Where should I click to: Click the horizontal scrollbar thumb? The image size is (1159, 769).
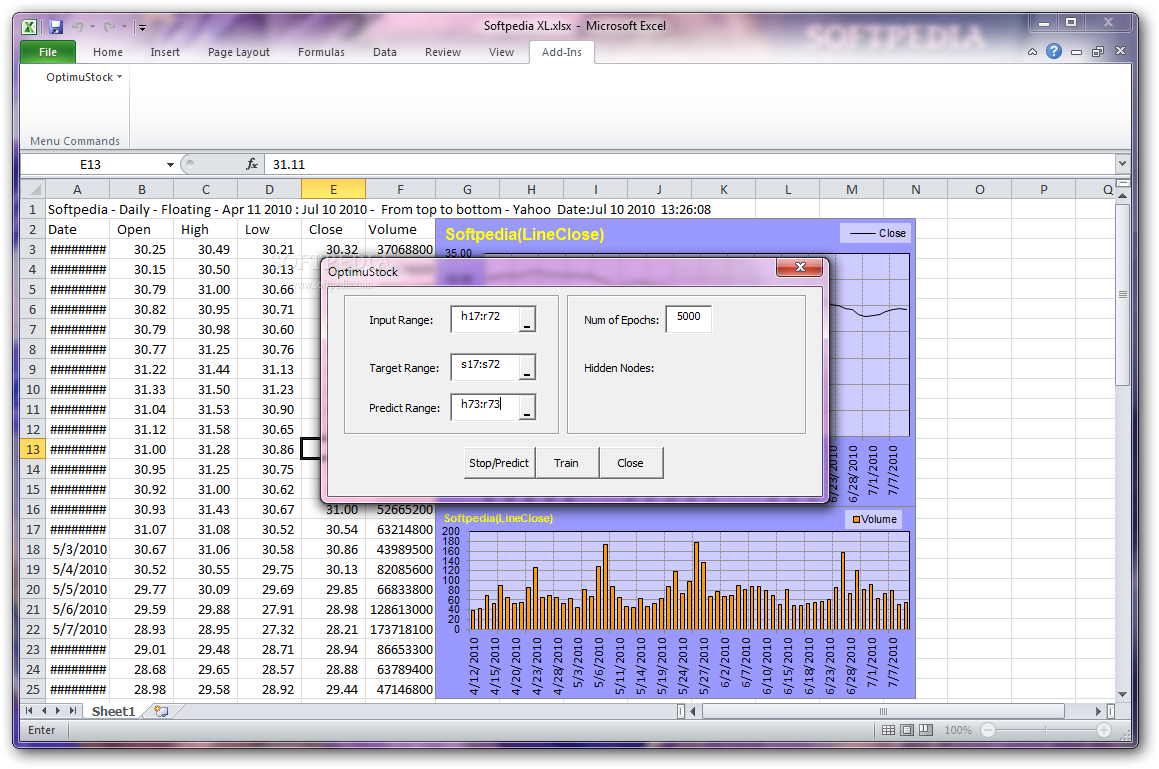883,711
